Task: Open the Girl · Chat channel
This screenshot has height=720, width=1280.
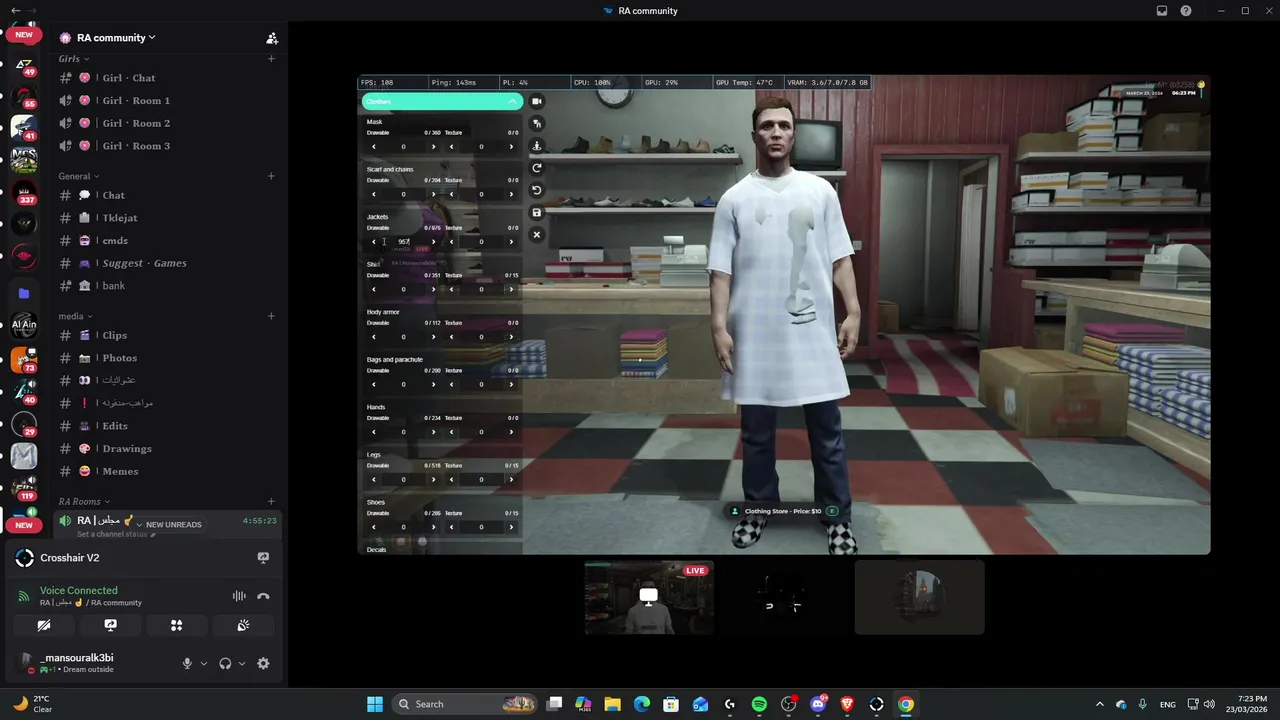Action: pyautogui.click(x=167, y=78)
